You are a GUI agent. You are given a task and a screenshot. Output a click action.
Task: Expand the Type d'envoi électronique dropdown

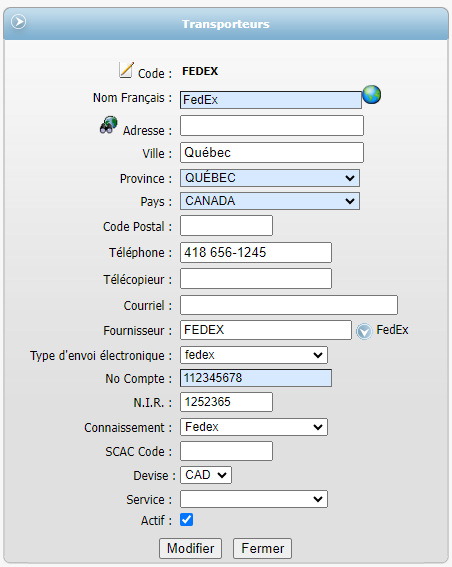pyautogui.click(x=254, y=355)
